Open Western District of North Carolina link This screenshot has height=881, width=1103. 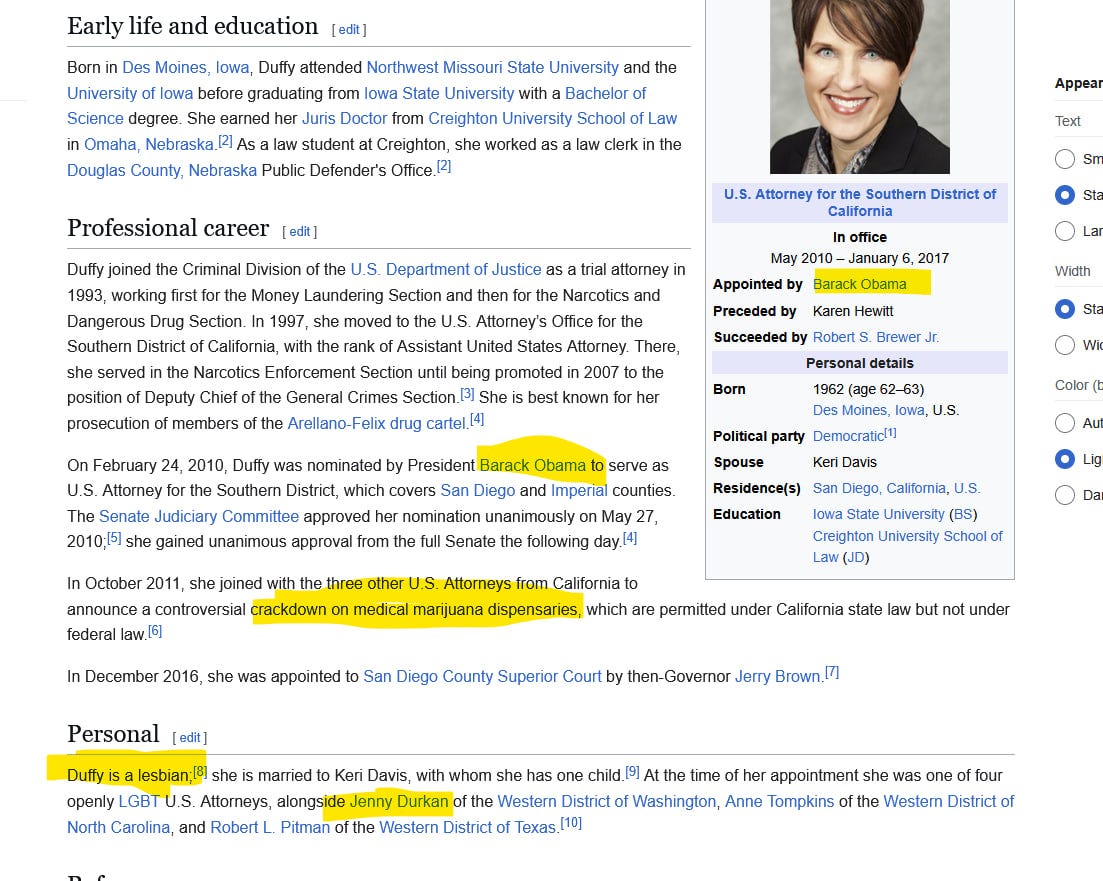(948, 801)
